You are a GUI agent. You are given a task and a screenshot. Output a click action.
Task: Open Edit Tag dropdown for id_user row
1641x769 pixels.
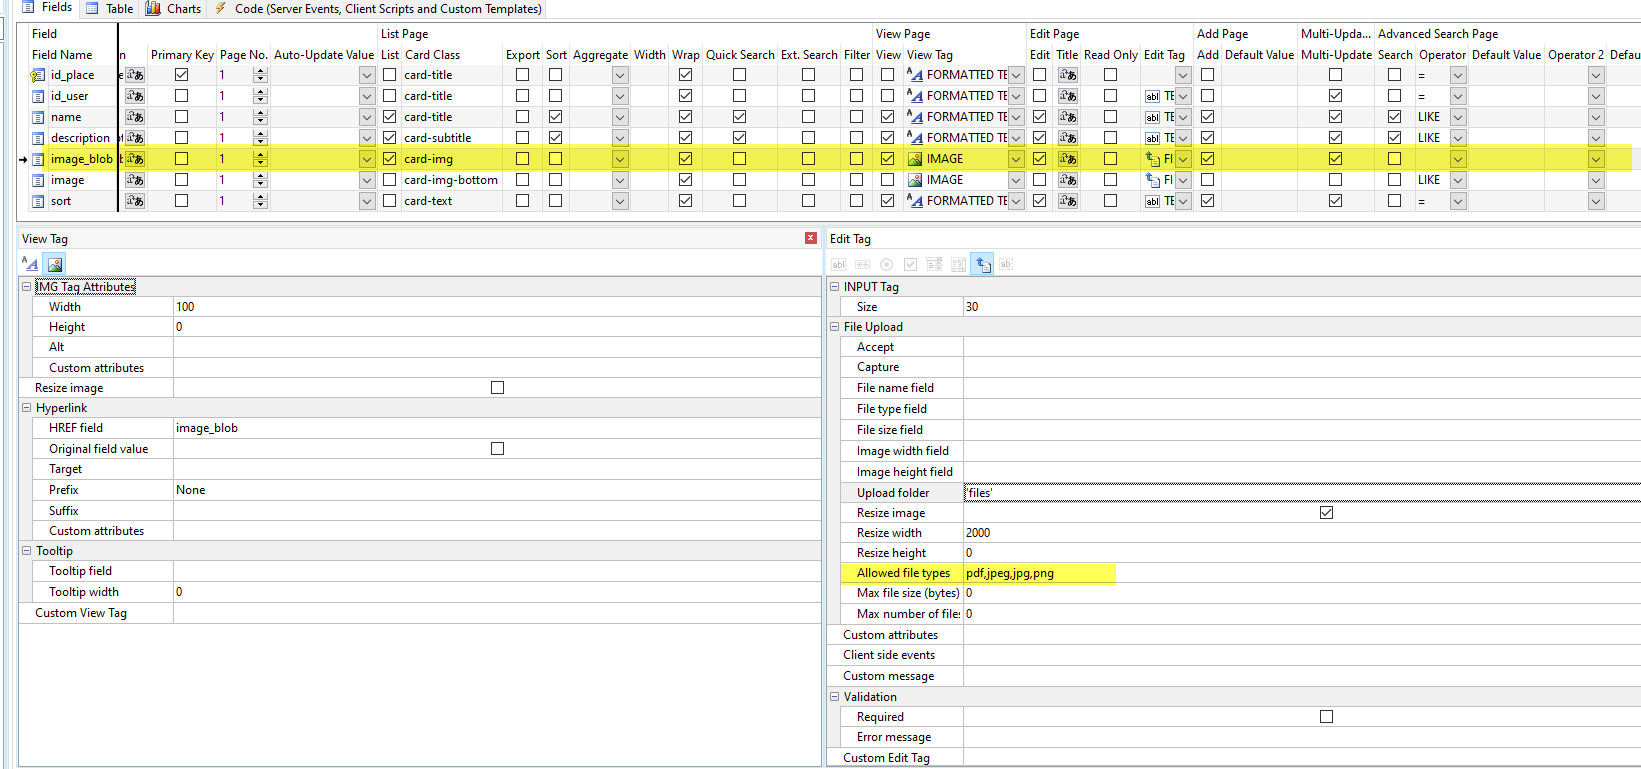click(x=1183, y=96)
